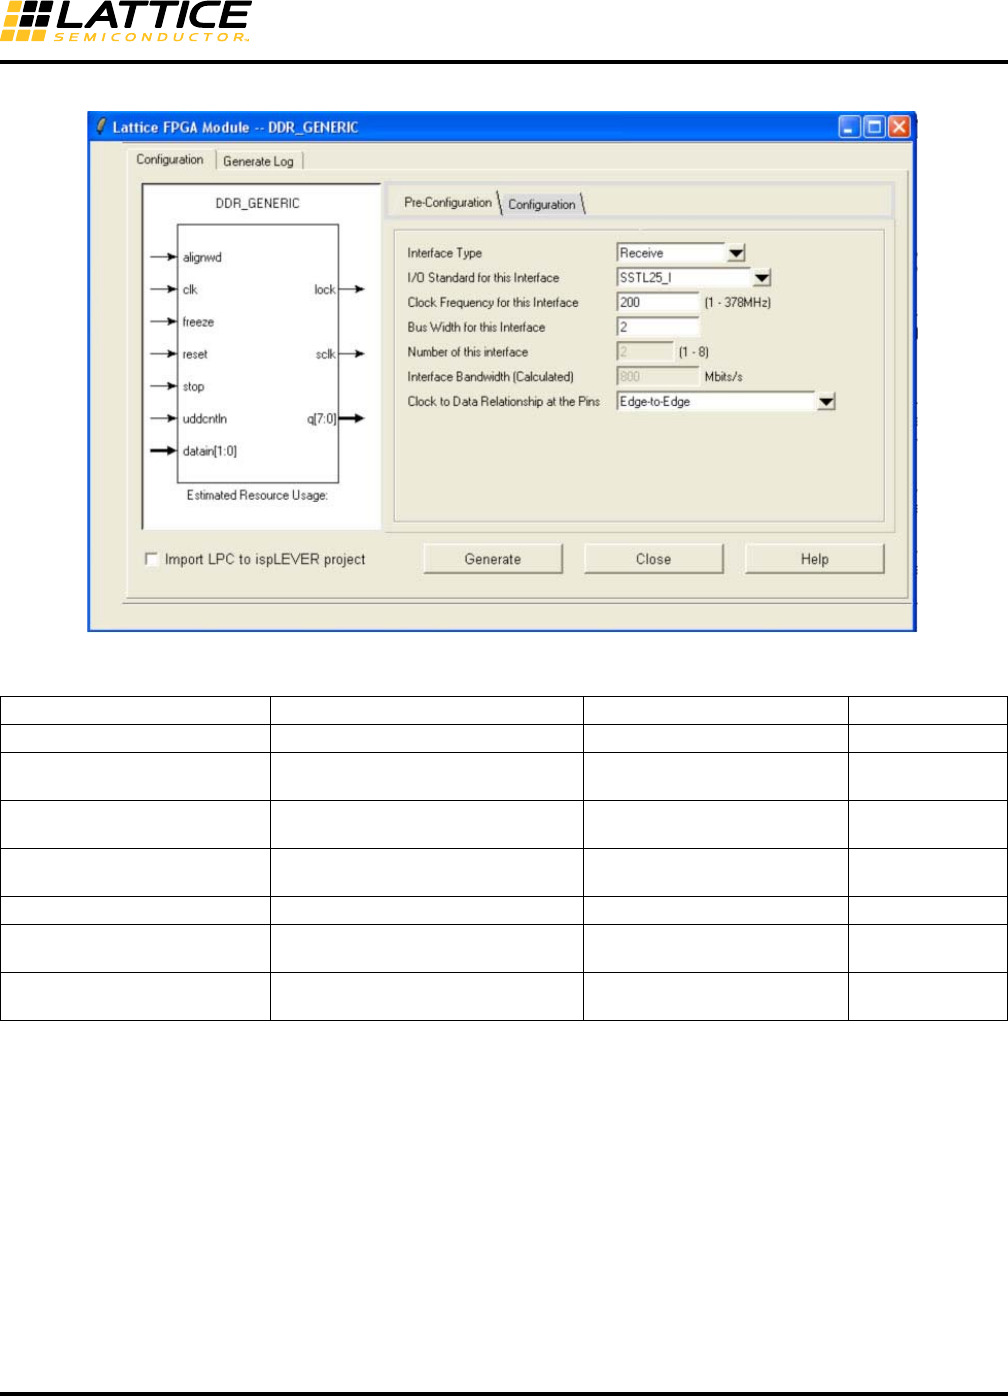Open Help for this module
1008x1396 pixels.
[814, 559]
